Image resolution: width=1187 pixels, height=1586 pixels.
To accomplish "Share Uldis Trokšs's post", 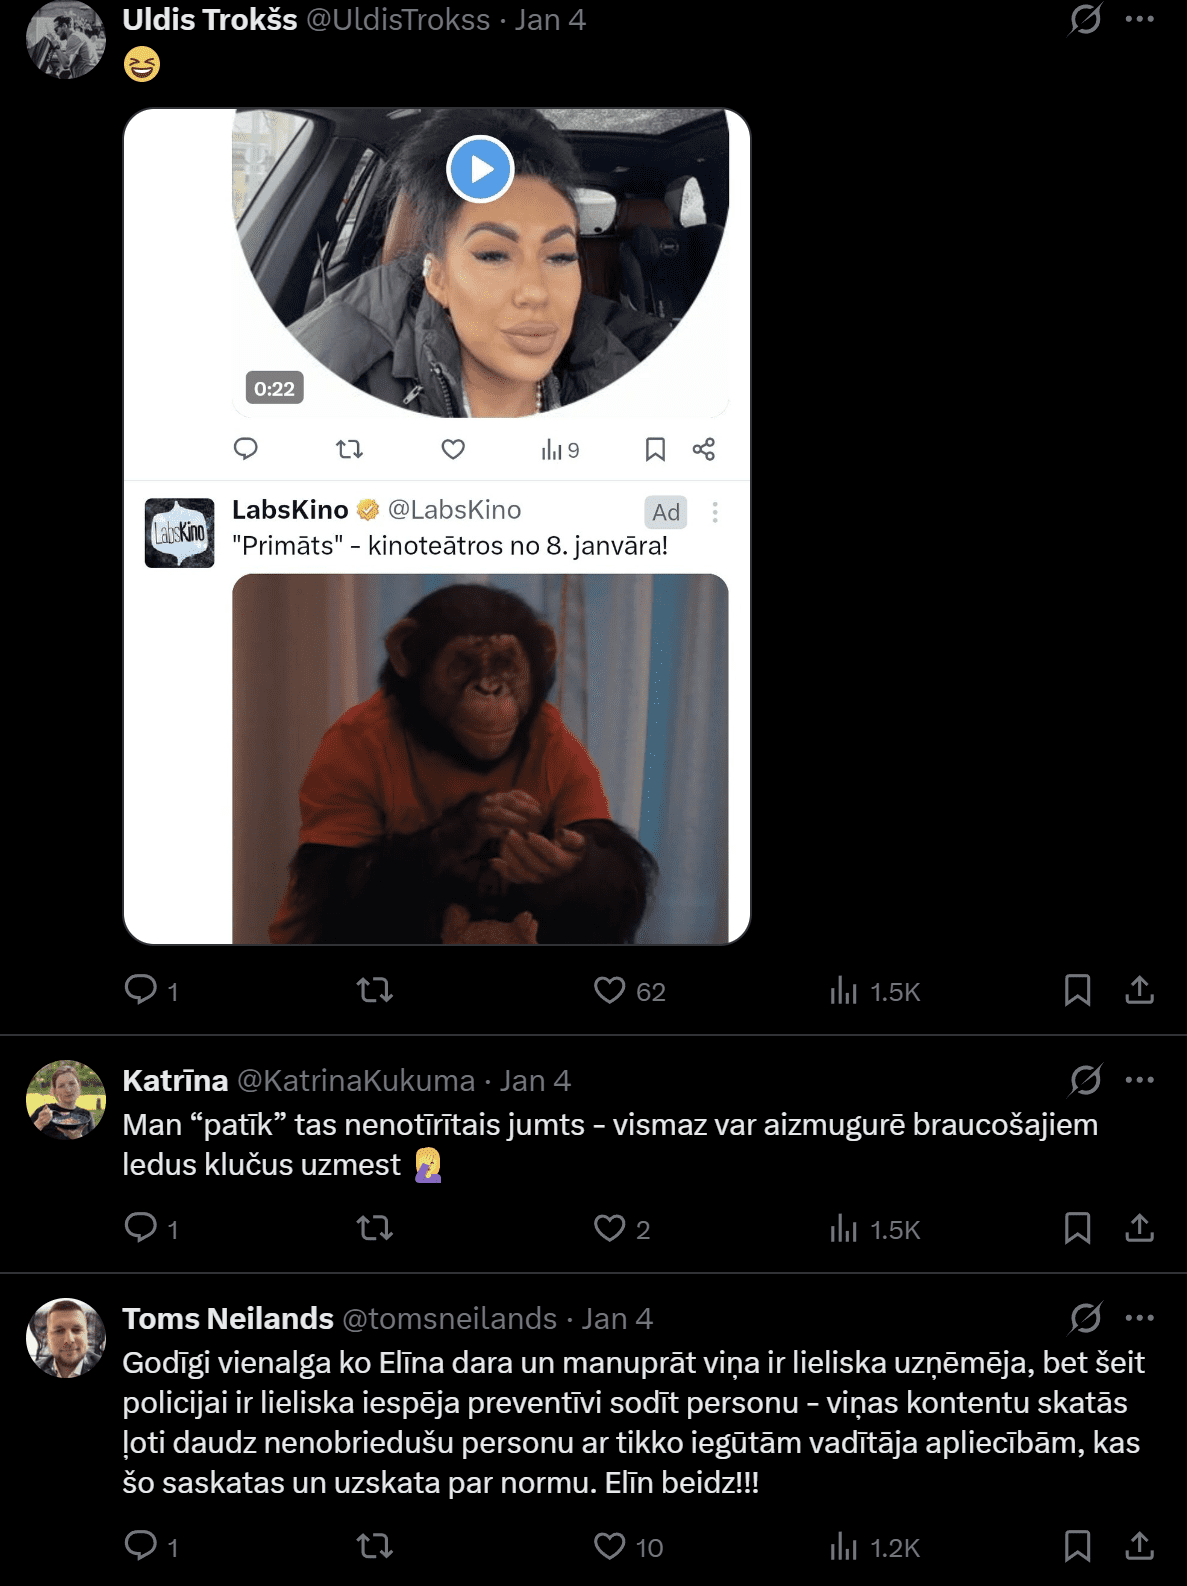I will click(x=1139, y=990).
